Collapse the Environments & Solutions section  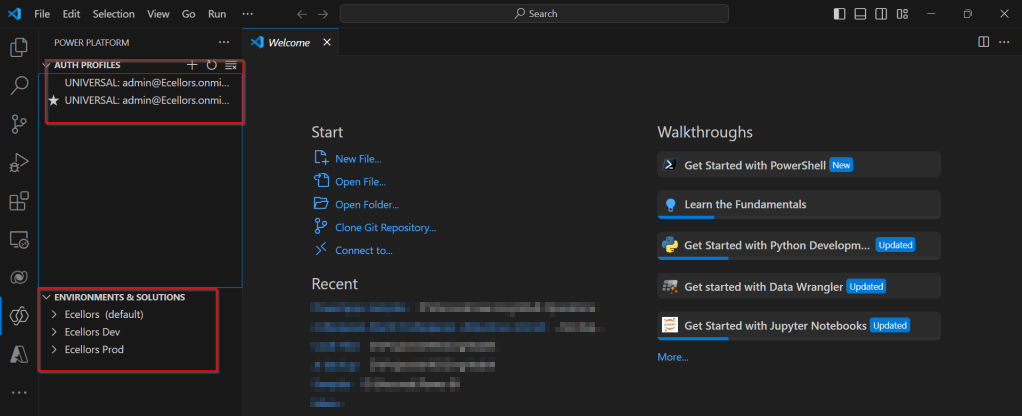coord(46,297)
